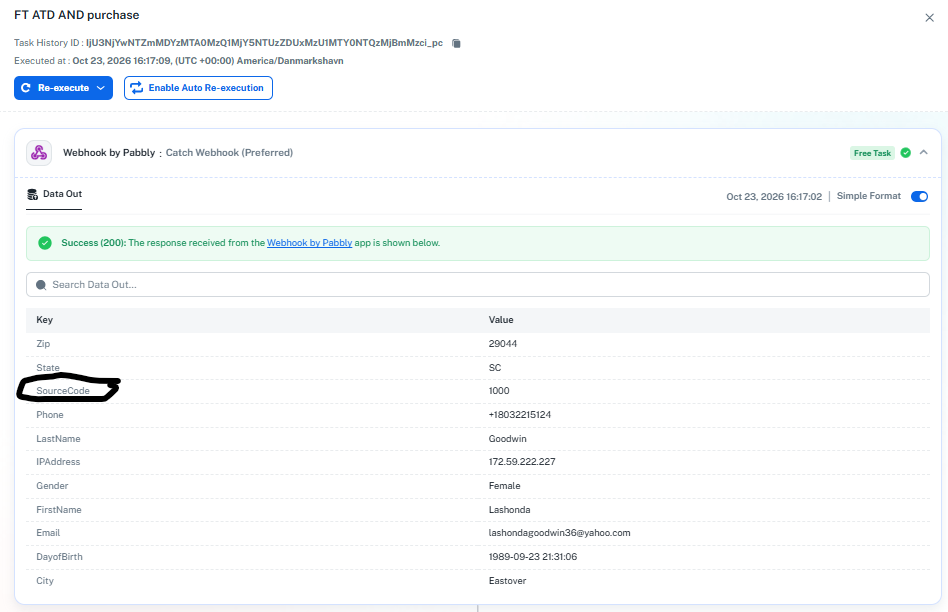Click the Executed at timestamp text

pos(208,60)
